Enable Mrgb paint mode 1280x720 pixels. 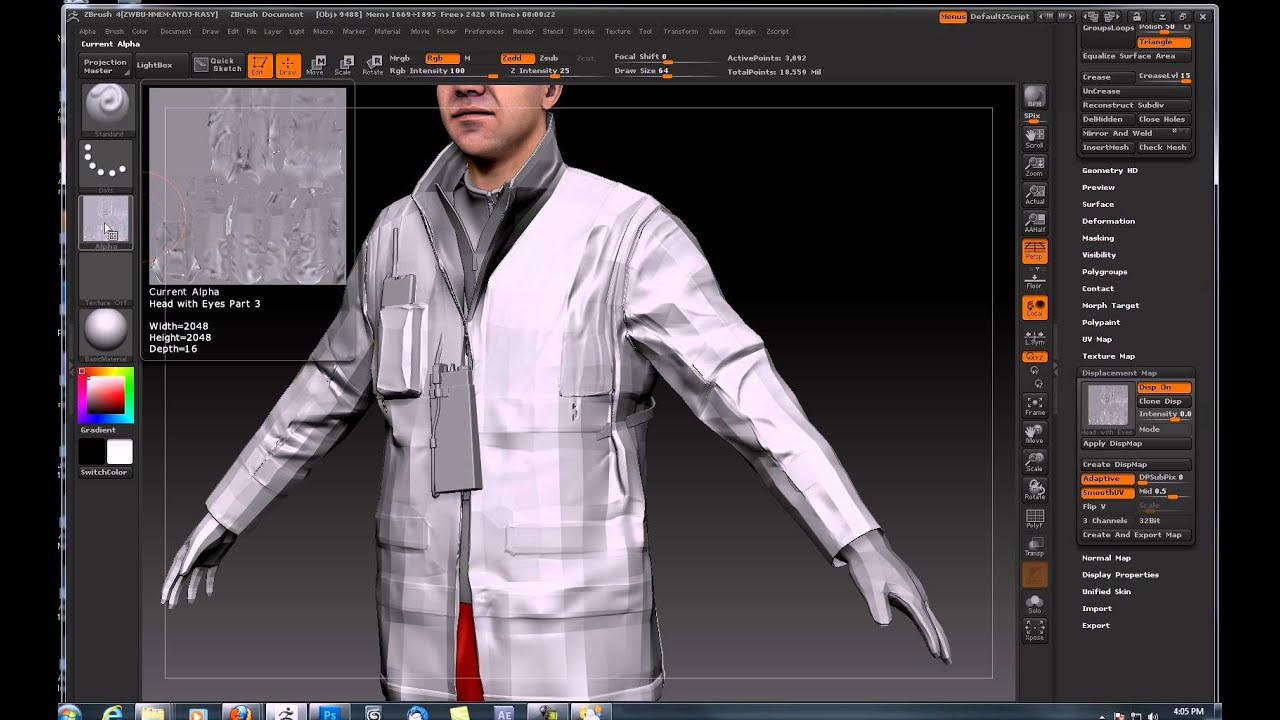400,58
